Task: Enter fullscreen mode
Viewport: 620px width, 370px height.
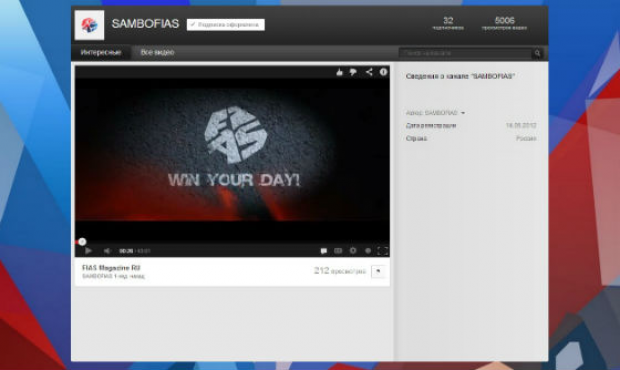Action: 382,251
